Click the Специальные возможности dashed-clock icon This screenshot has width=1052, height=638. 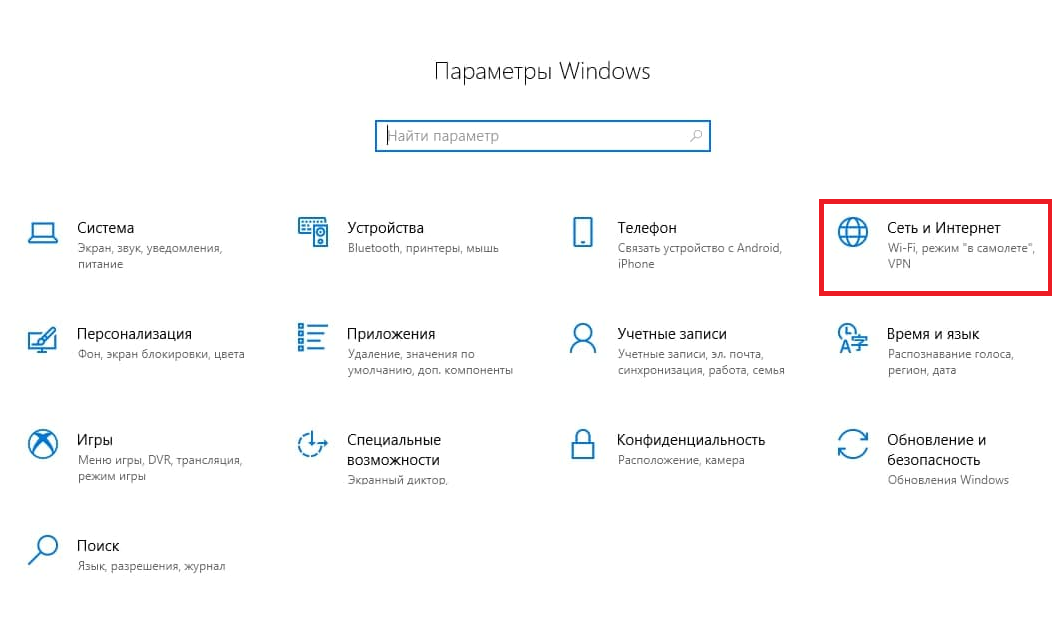coord(313,444)
